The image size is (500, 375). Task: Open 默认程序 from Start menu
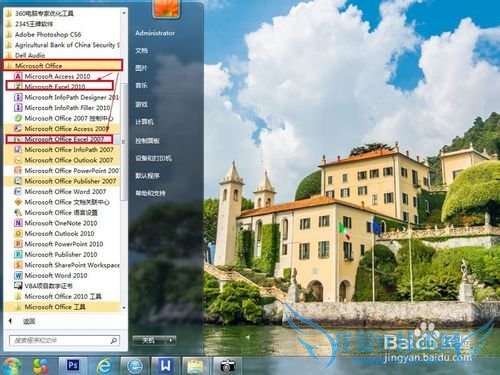[x=147, y=176]
